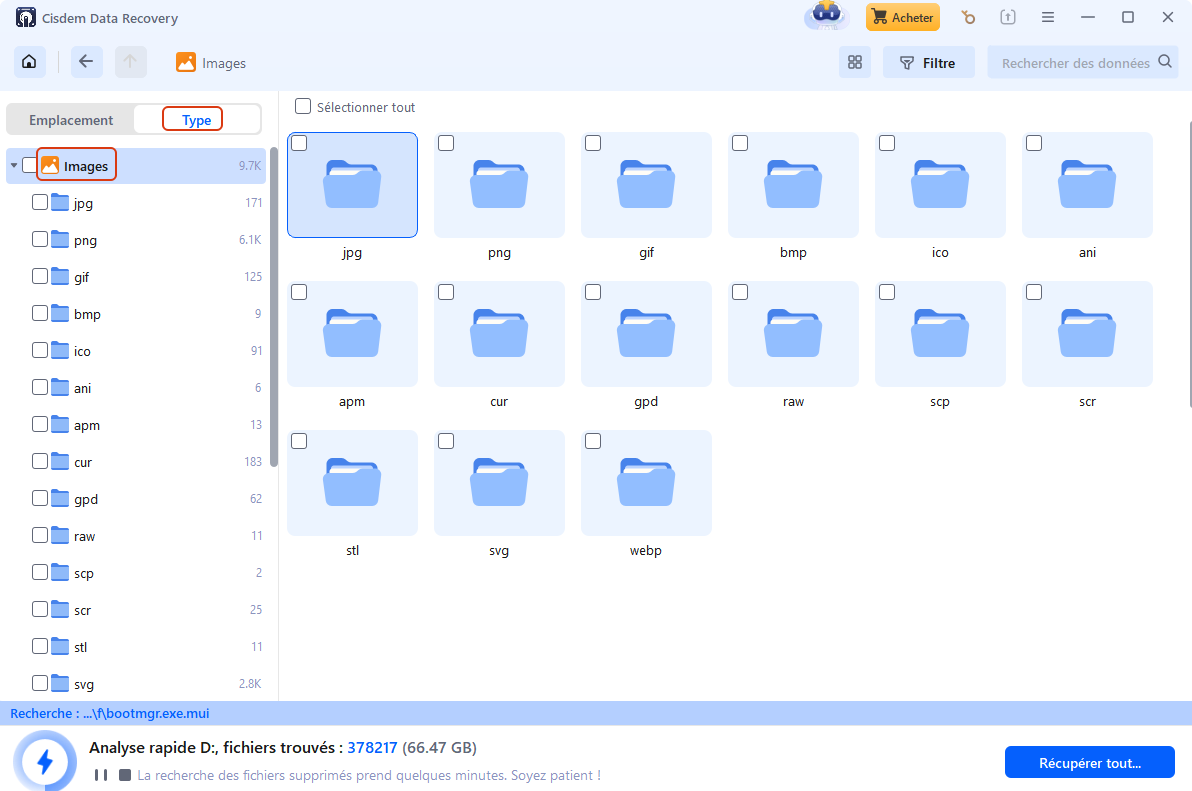
Task: Open the Filtre options
Action: [927, 62]
